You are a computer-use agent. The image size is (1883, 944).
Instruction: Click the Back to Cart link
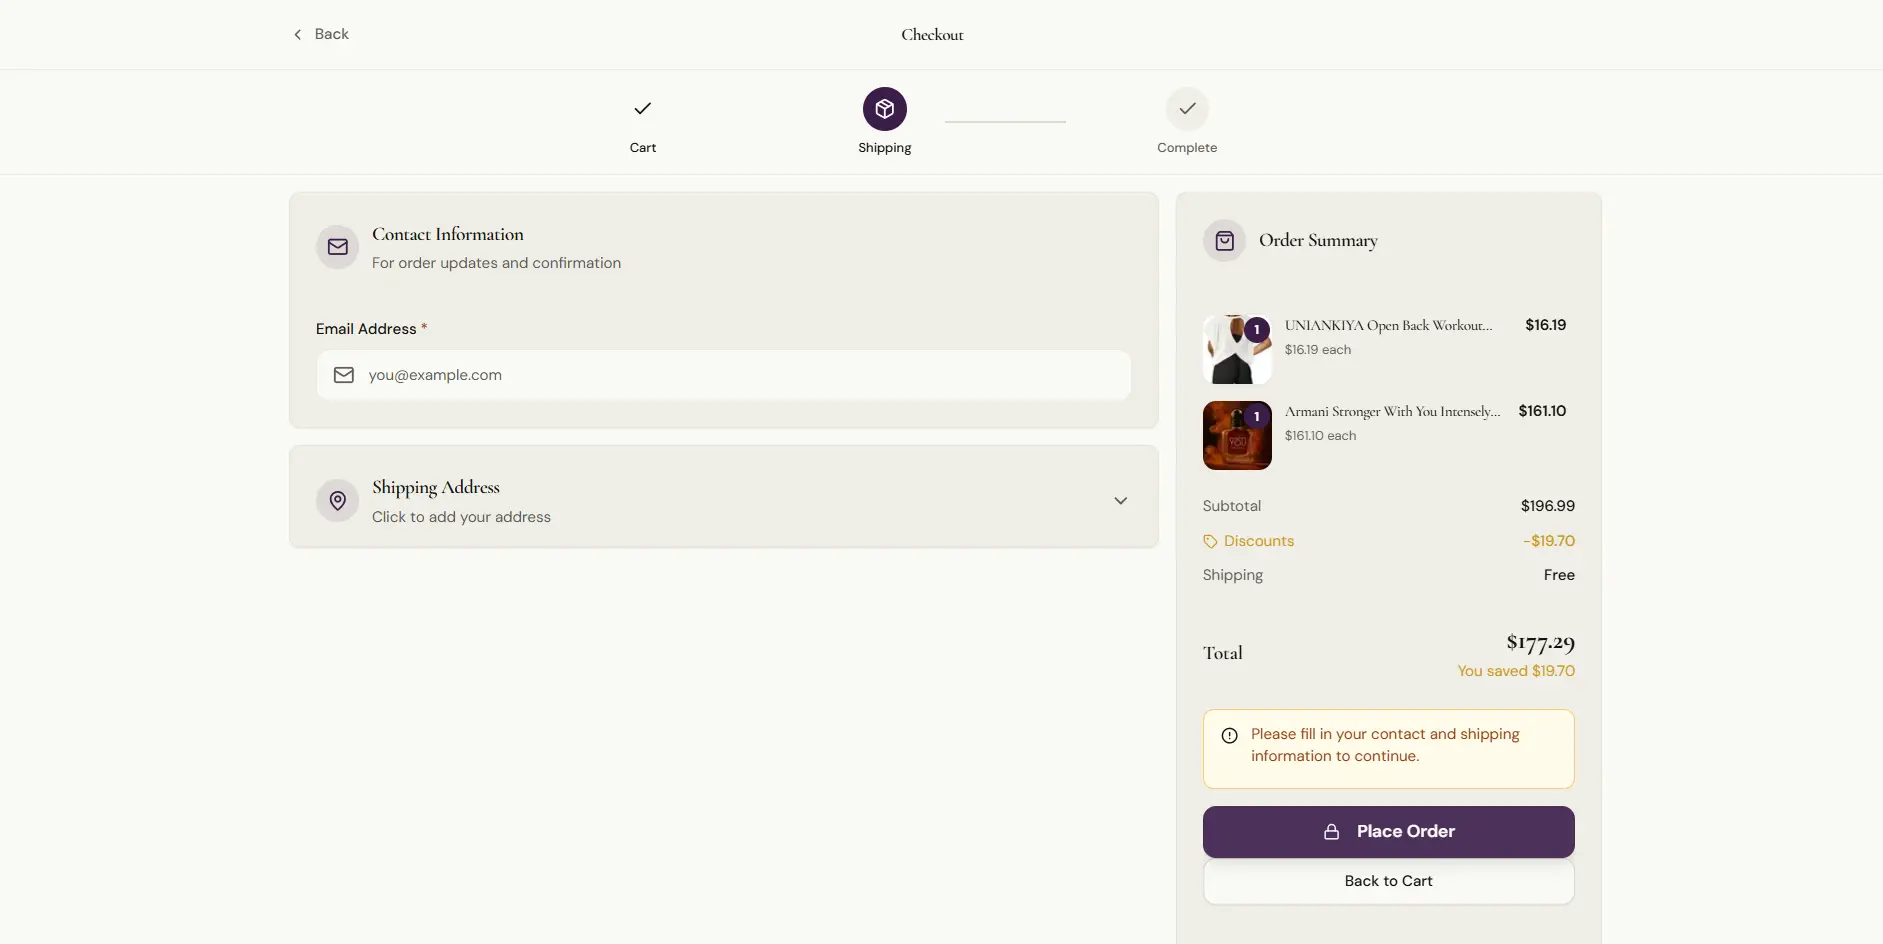pos(1388,881)
